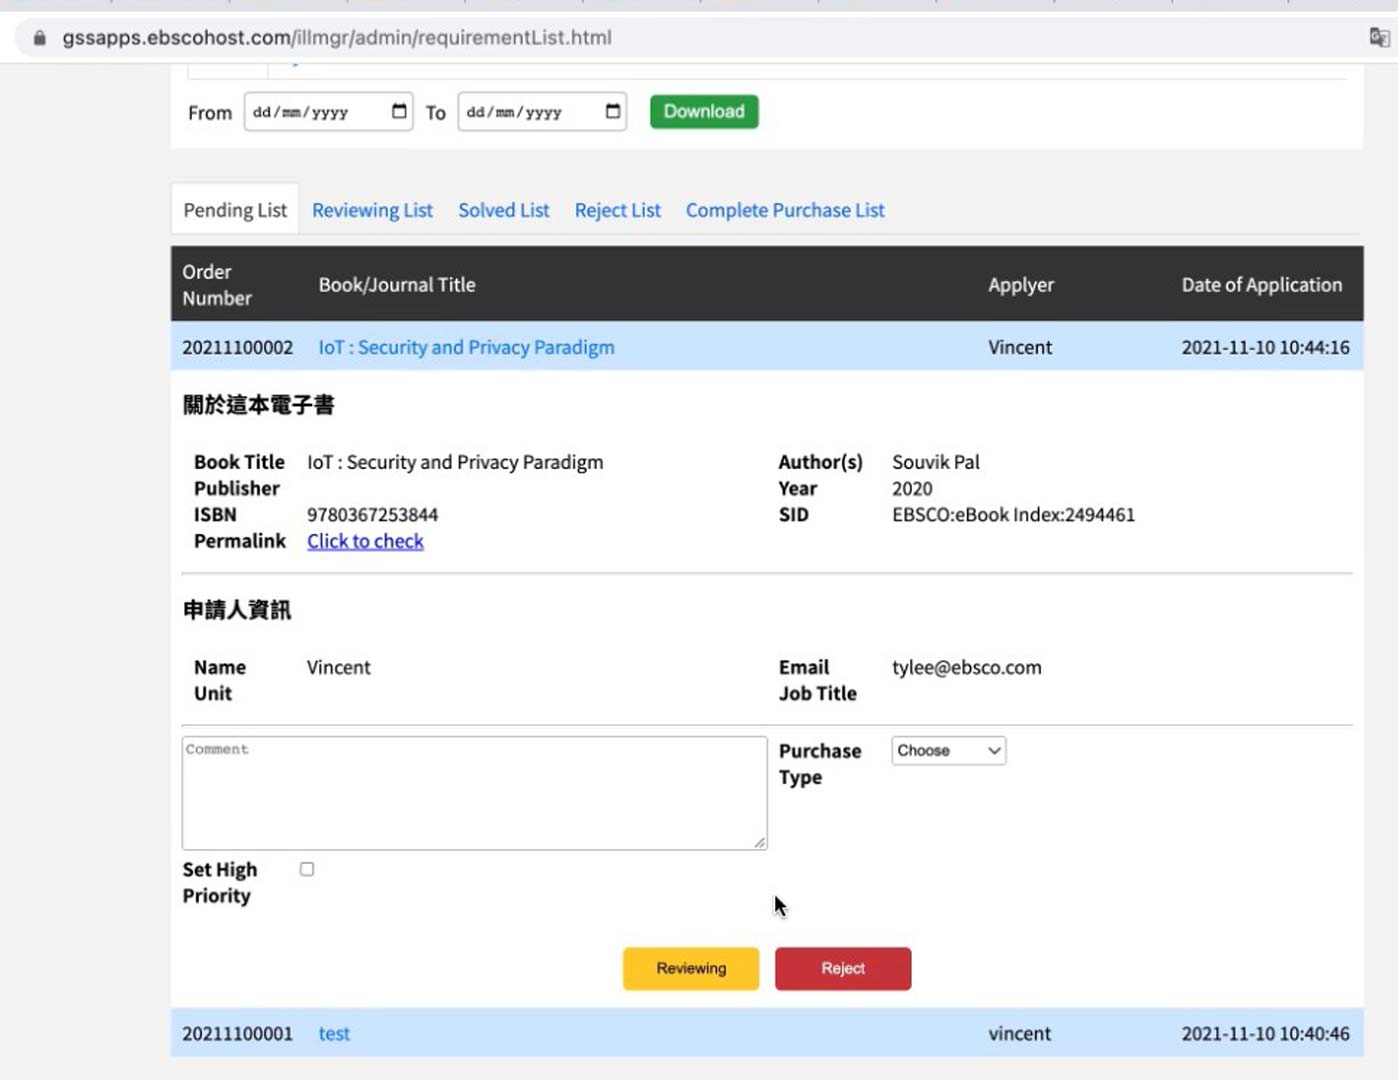View the Complete Purchase List tab

coord(785,210)
